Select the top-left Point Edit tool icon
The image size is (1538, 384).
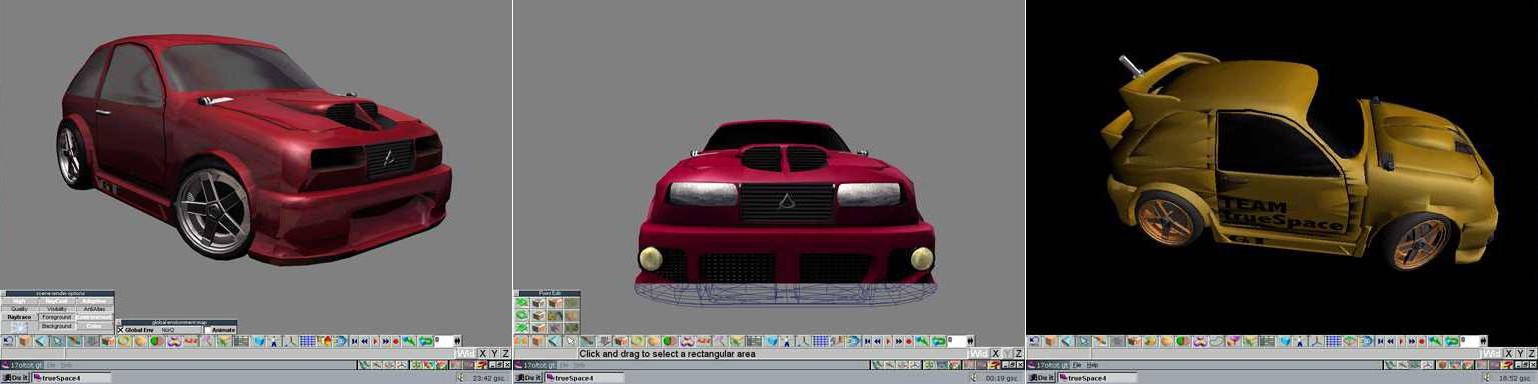522,303
